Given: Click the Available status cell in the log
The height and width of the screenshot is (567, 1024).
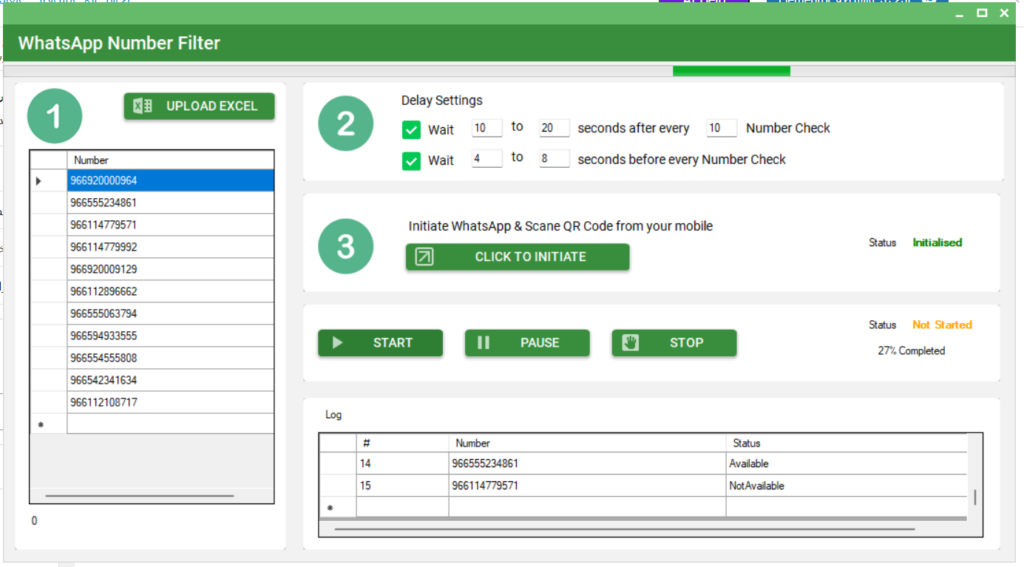Looking at the screenshot, I should click(x=846, y=464).
